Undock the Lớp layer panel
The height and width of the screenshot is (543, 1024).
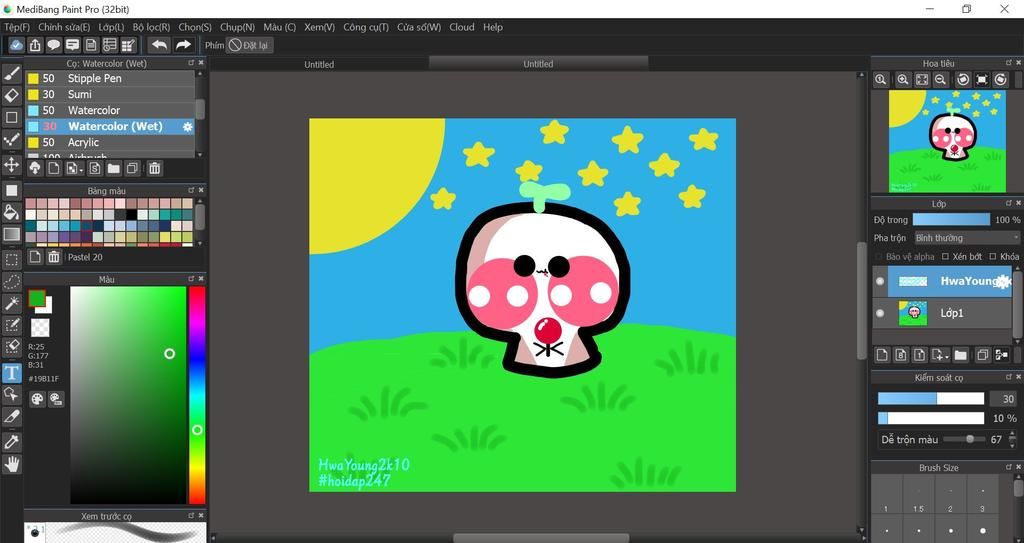(1009, 203)
